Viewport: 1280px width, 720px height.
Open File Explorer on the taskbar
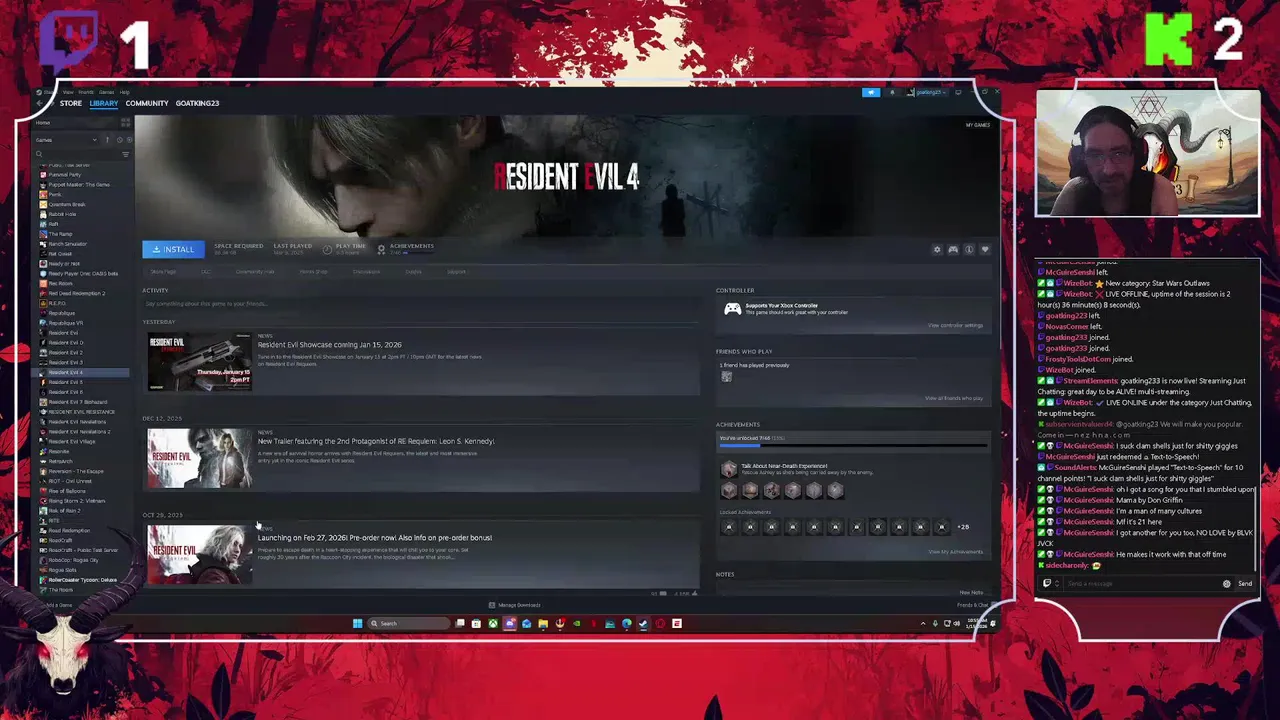click(x=543, y=623)
